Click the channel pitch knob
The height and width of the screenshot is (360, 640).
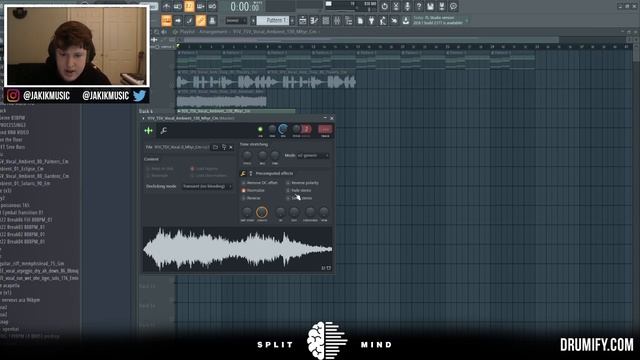[x=296, y=129]
